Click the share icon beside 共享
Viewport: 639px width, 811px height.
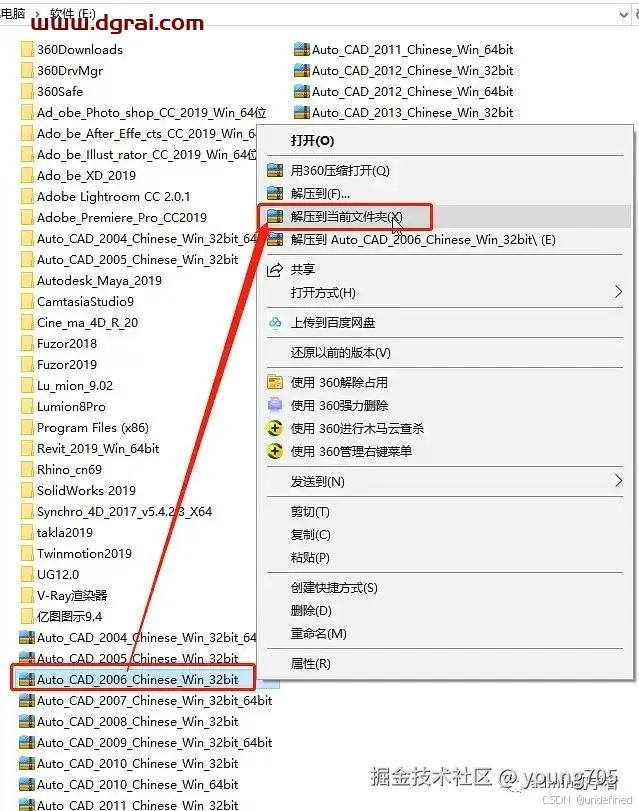click(x=275, y=269)
